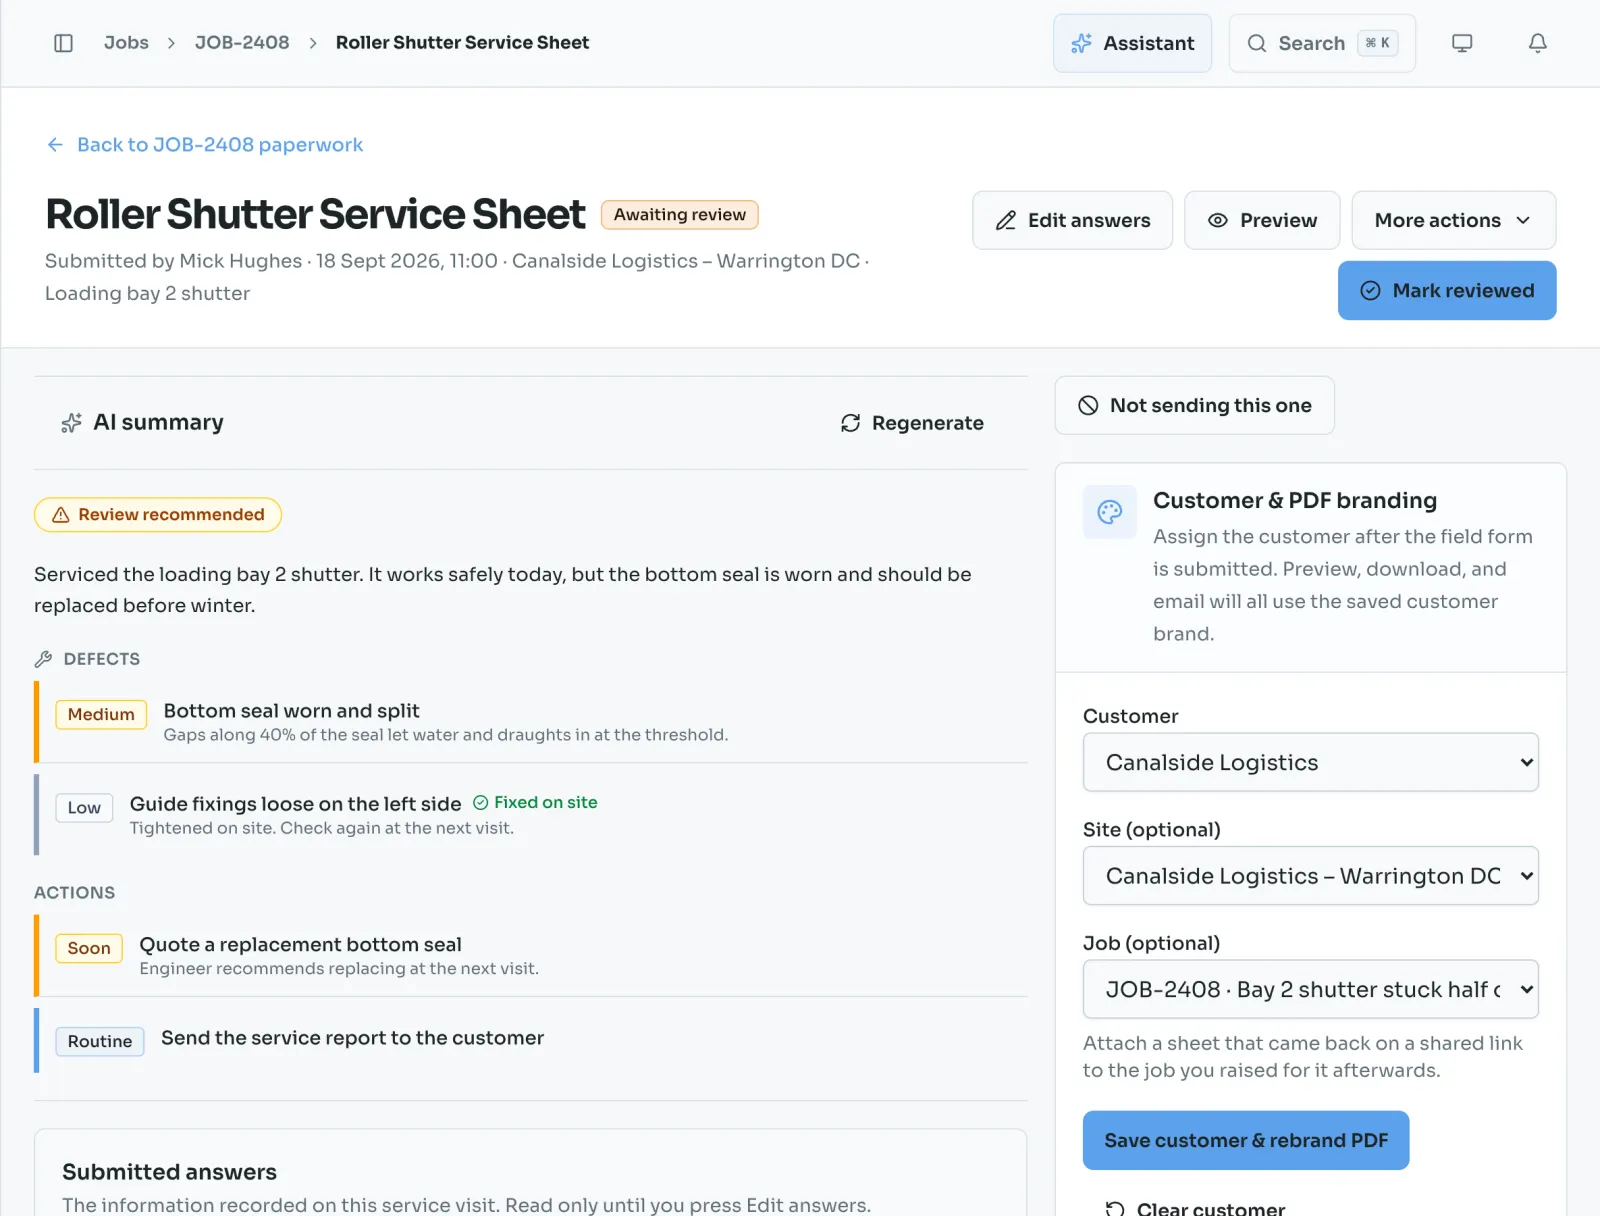Select the Routine priority tag
Viewport: 1600px width, 1216px height.
click(x=100, y=1041)
